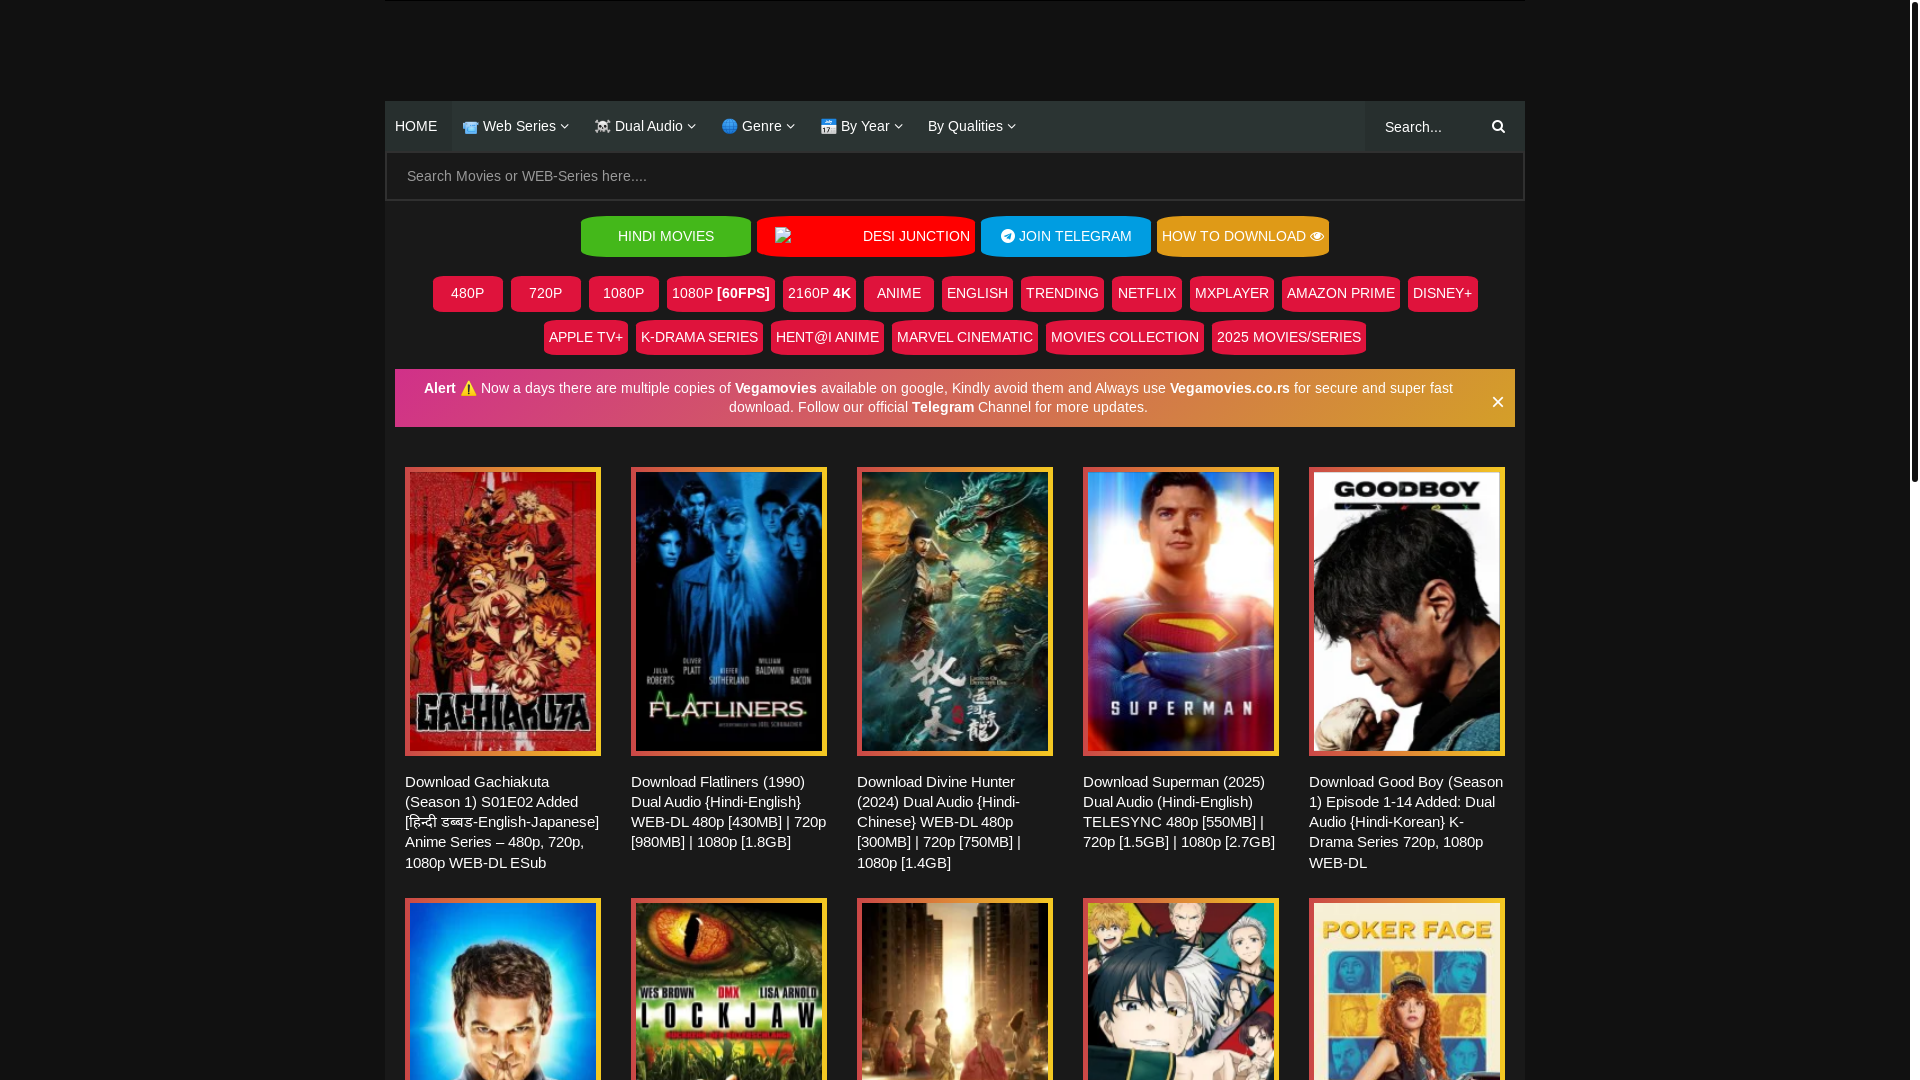Open the Lockjaw poster thumbnail

(x=729, y=989)
